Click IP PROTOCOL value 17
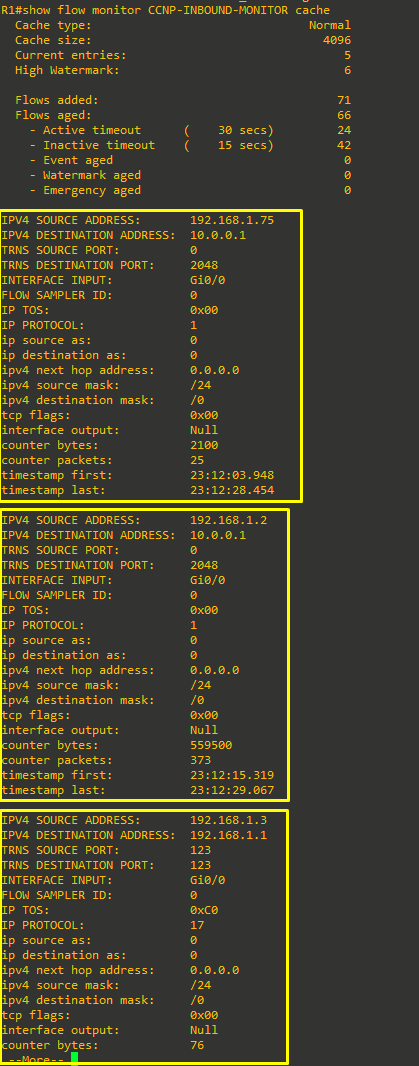 [x=197, y=925]
